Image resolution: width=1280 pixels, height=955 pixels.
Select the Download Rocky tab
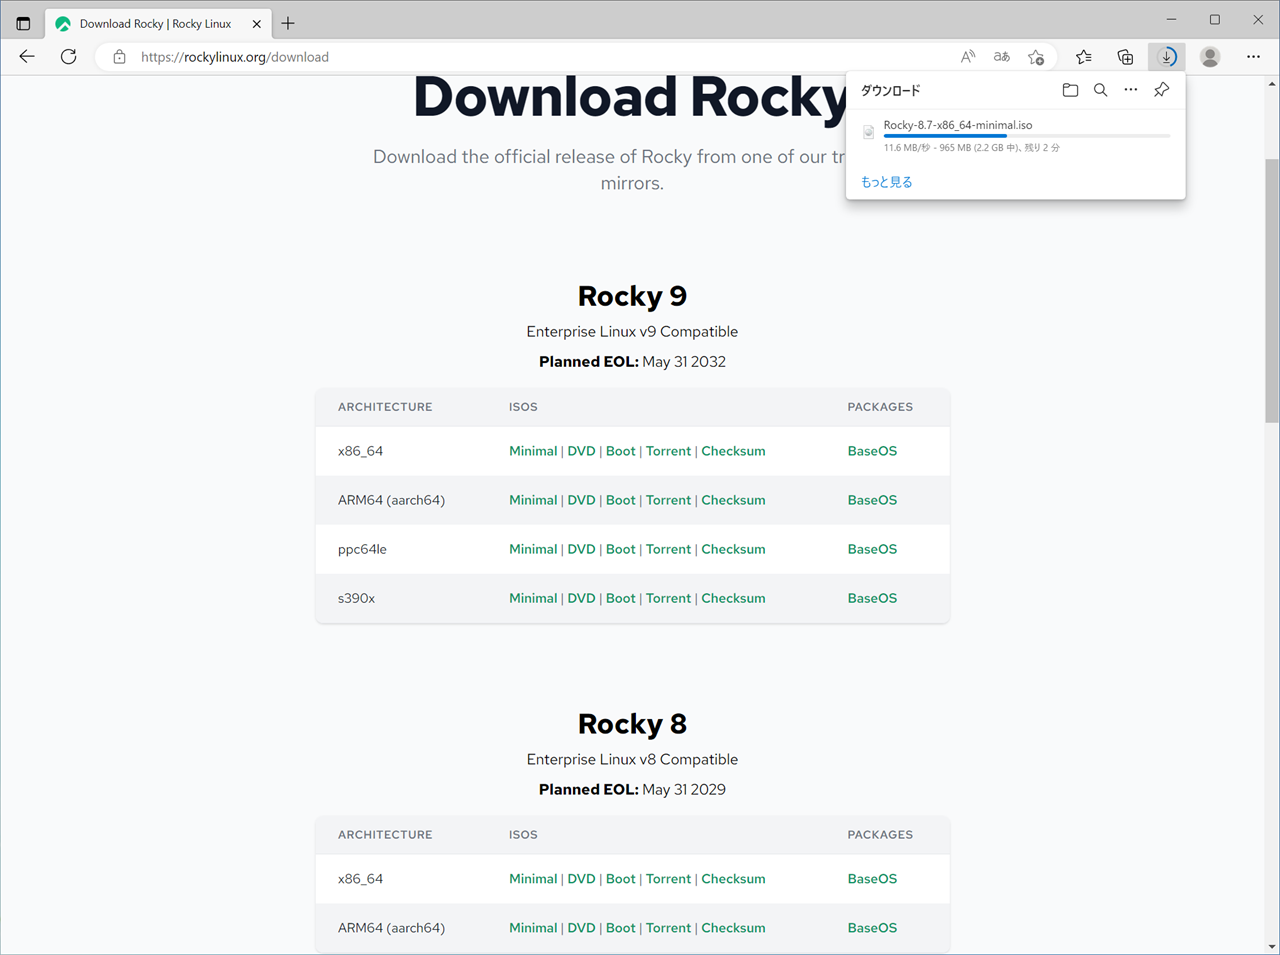155,23
